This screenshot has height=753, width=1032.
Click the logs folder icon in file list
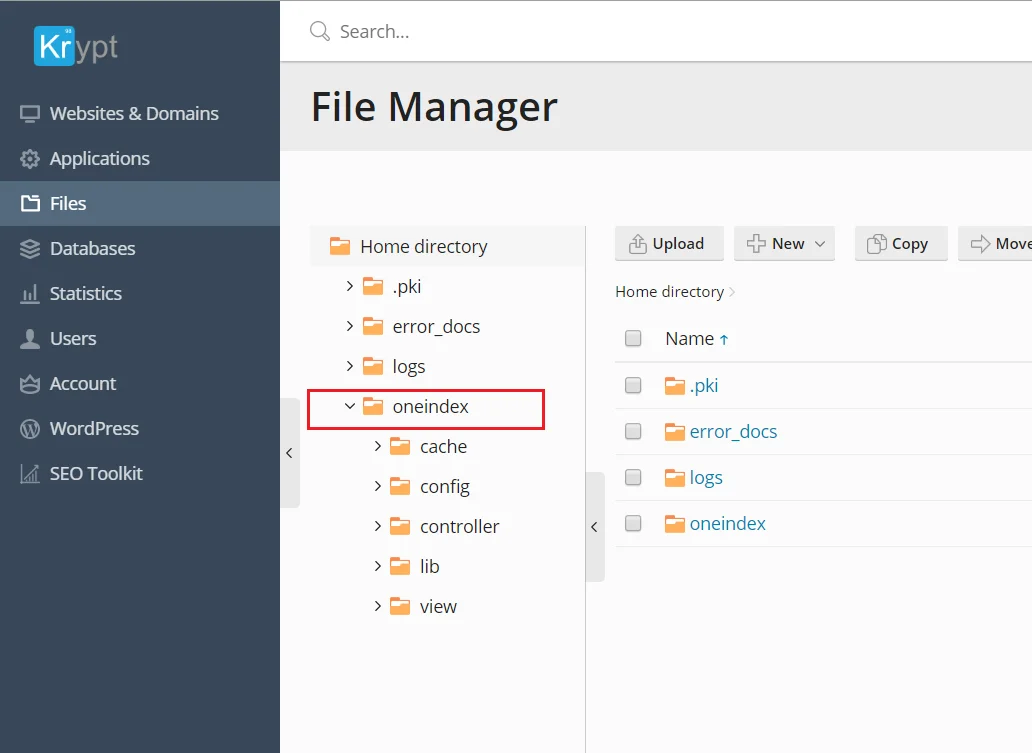[675, 478]
